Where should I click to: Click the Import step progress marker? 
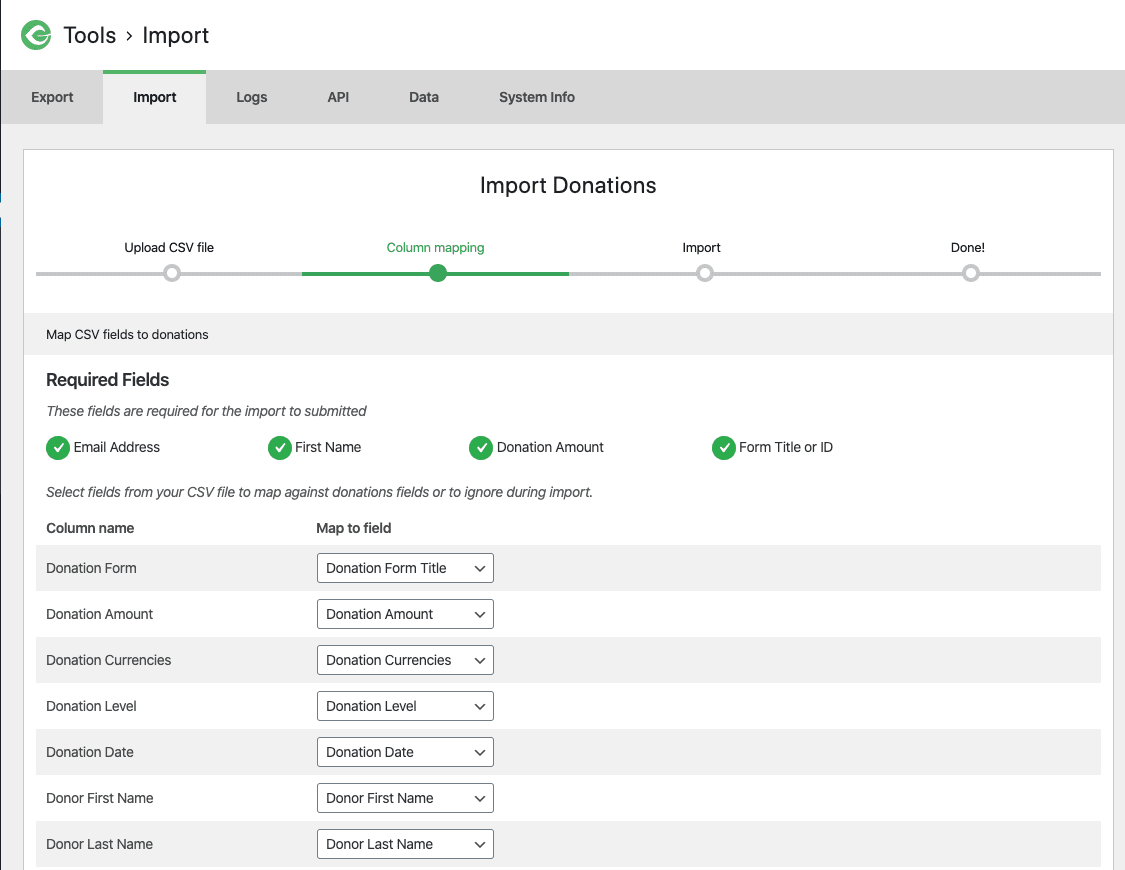(705, 273)
